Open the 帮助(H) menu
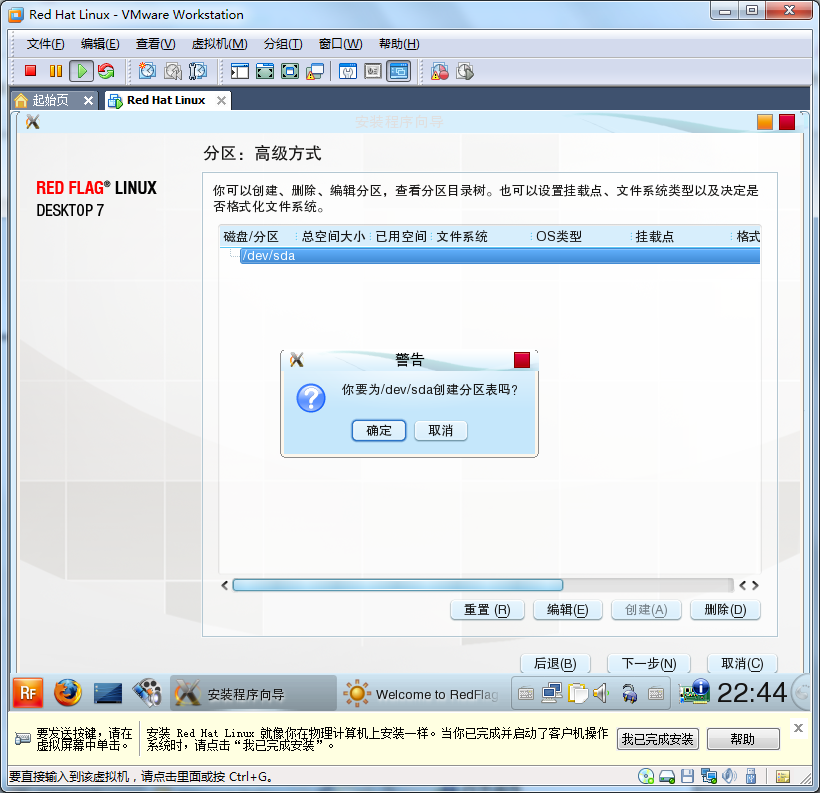820x793 pixels. (x=399, y=44)
